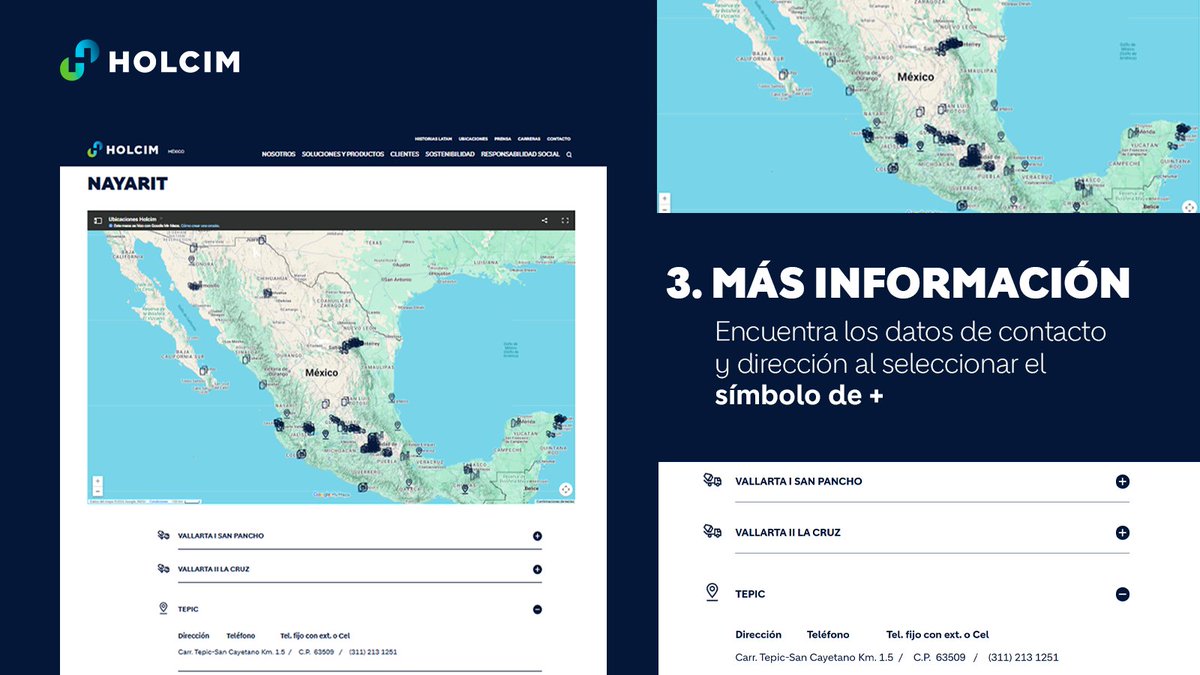This screenshot has width=1200, height=675.
Task: Click the 'Cómo crear una propia' map link
Action: coord(199,227)
